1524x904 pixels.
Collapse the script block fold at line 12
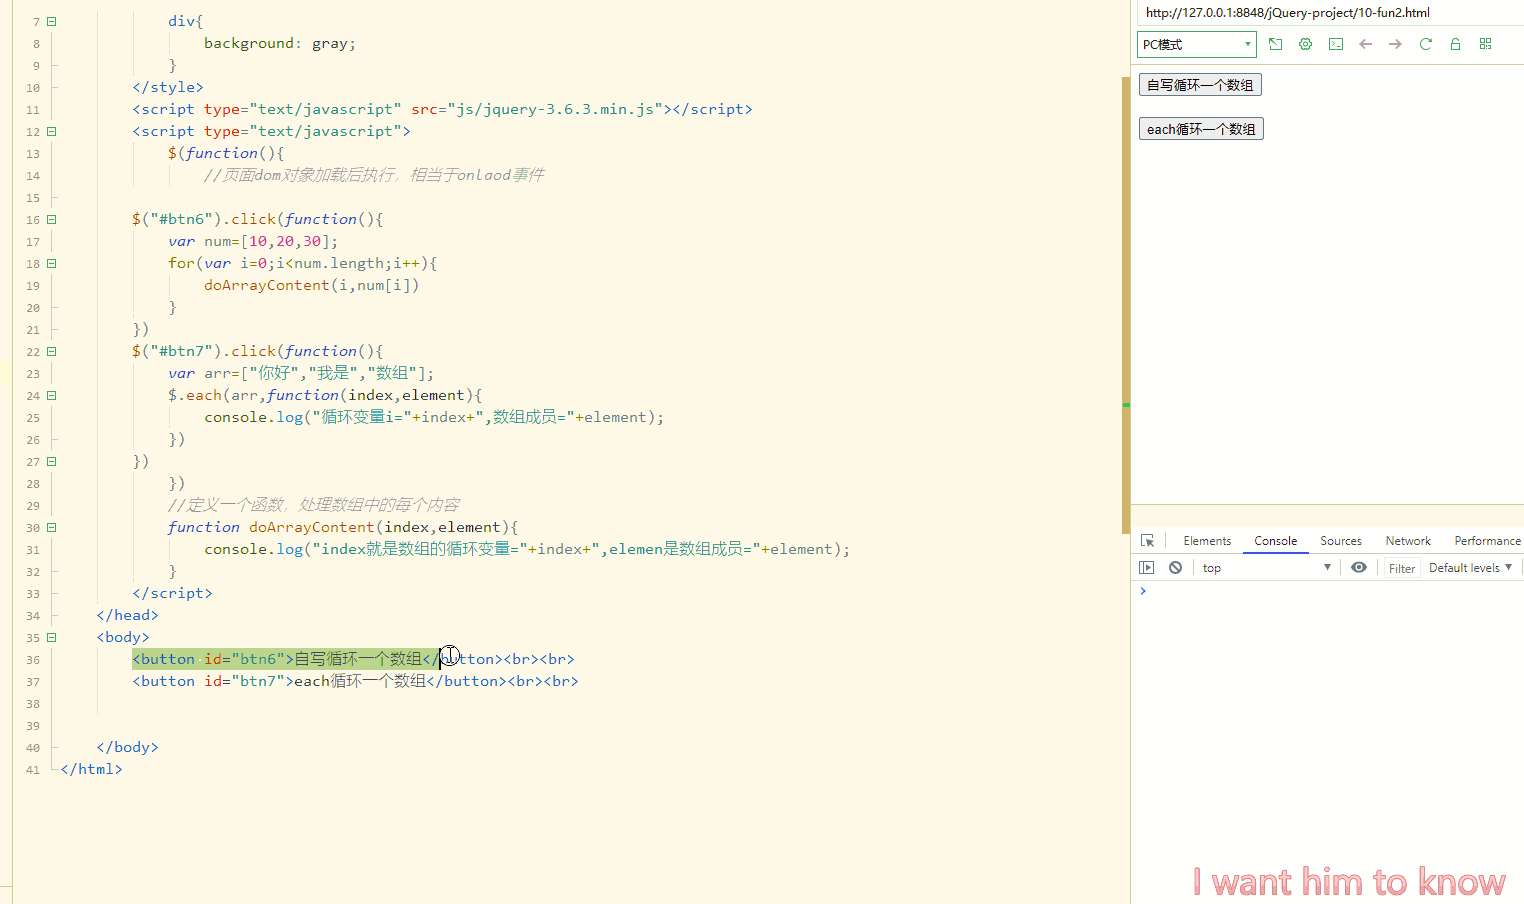tap(52, 131)
